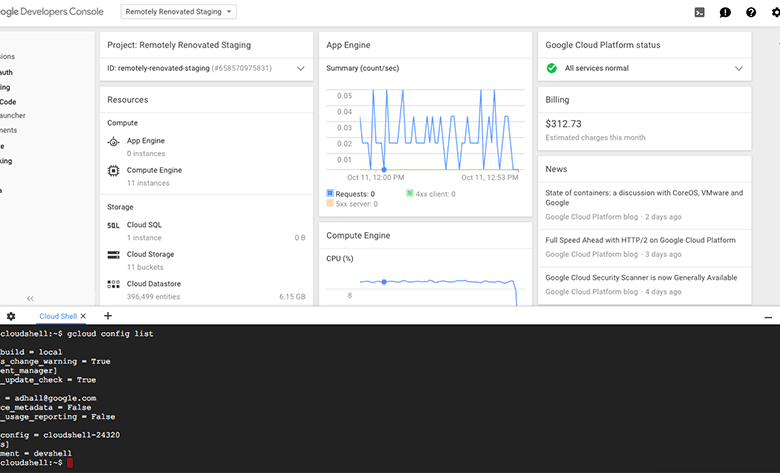
Task: Click '11 buckets' under Cloud Storage
Action: click(145, 267)
